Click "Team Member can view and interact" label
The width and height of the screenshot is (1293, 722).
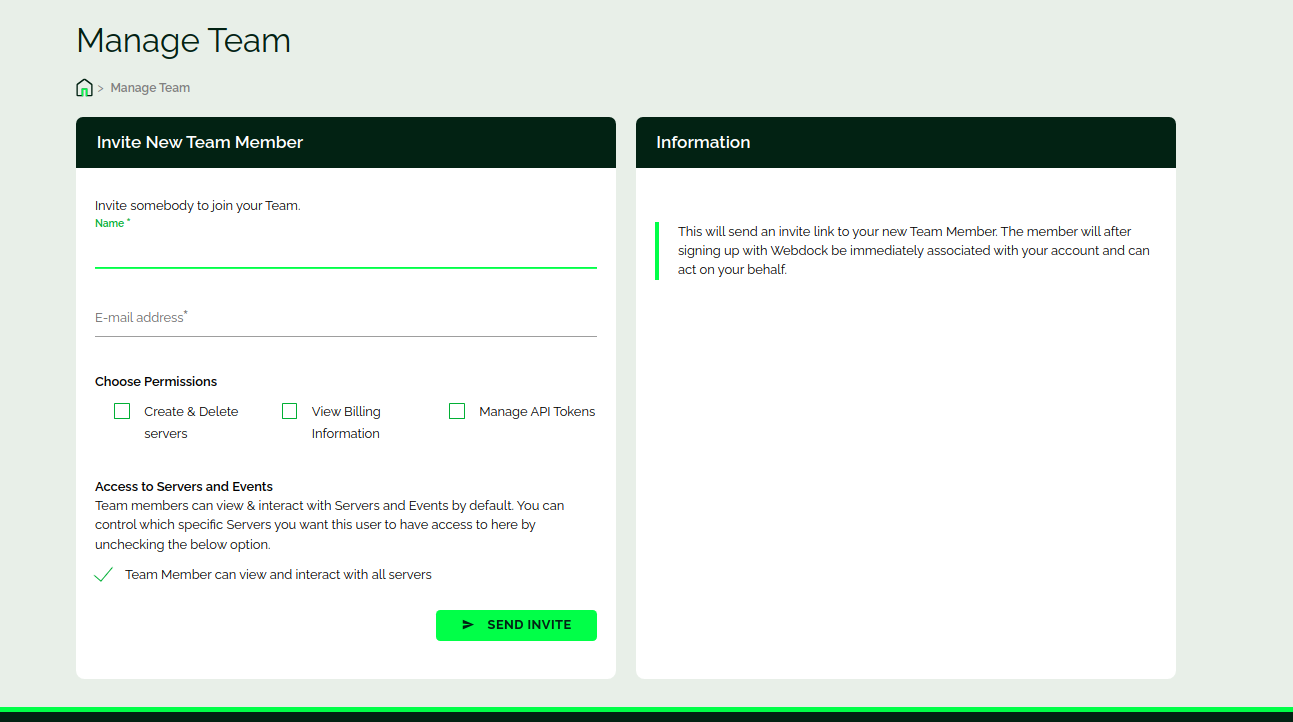278,575
